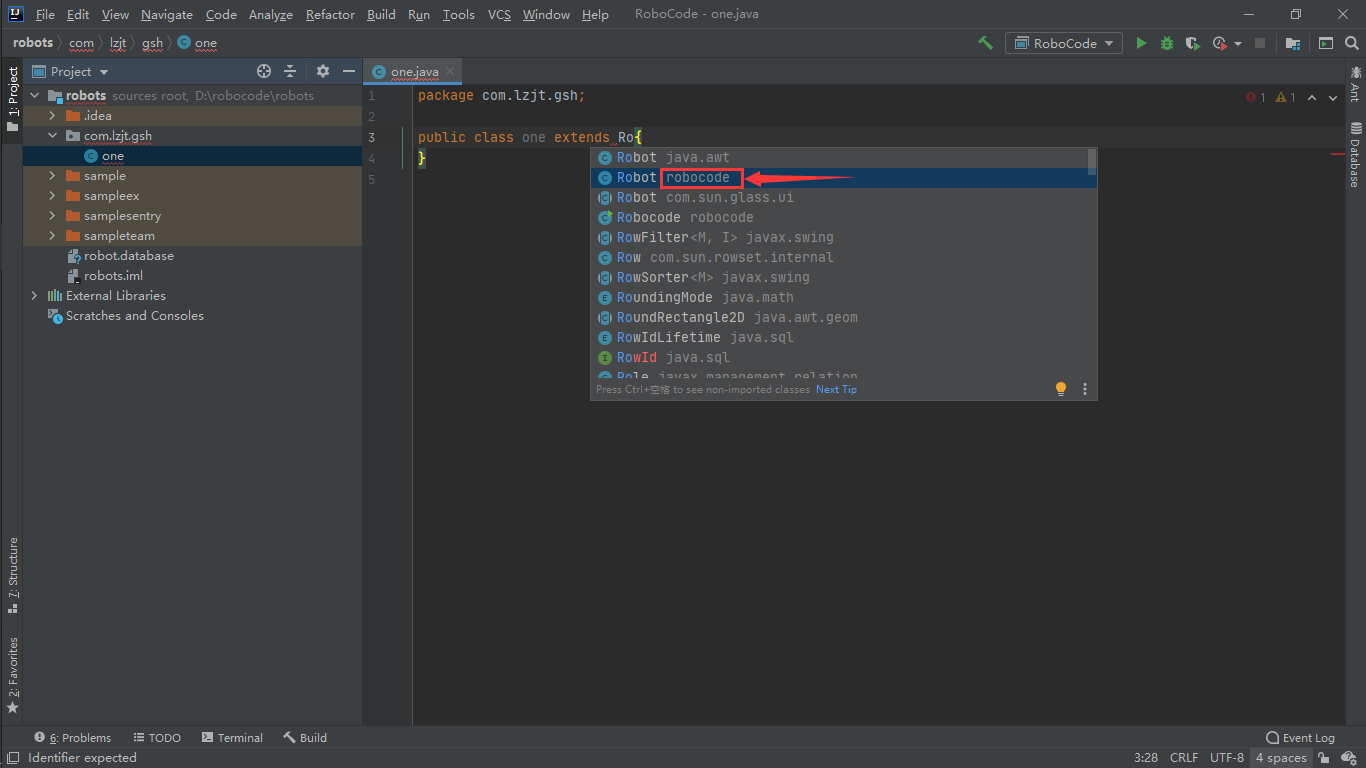Click the Build Project hammer icon

coord(985,43)
